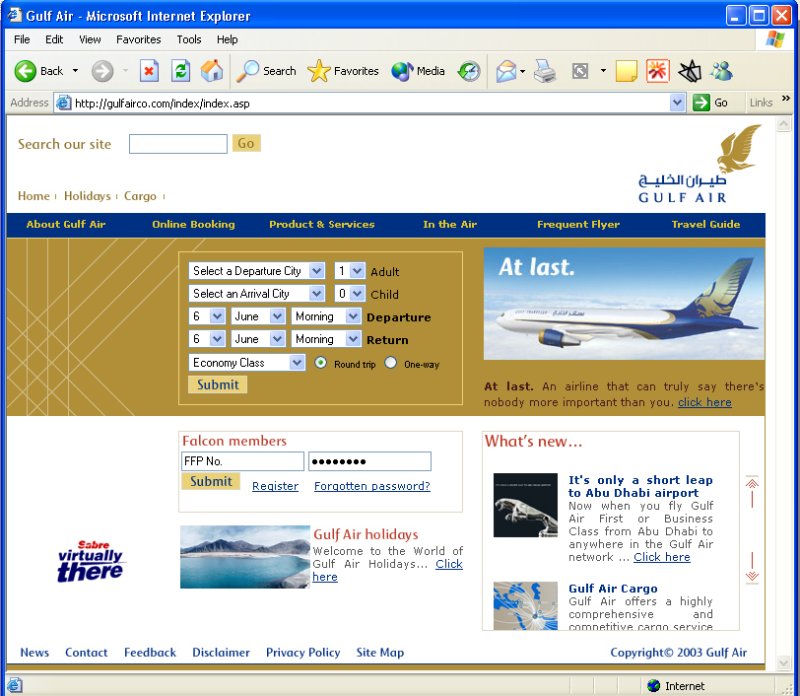Open the Site Map footer link

(380, 652)
